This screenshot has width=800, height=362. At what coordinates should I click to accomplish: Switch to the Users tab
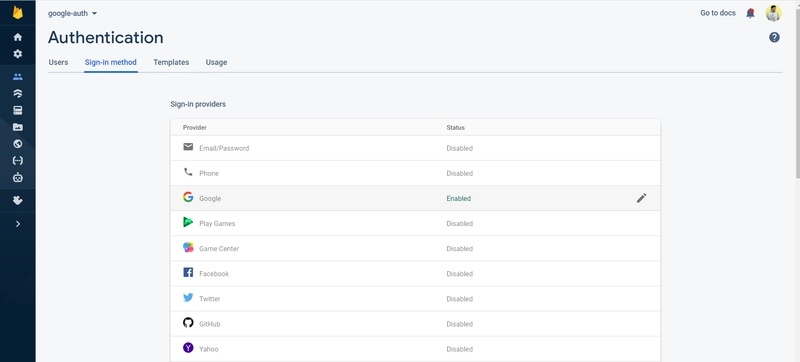[58, 62]
